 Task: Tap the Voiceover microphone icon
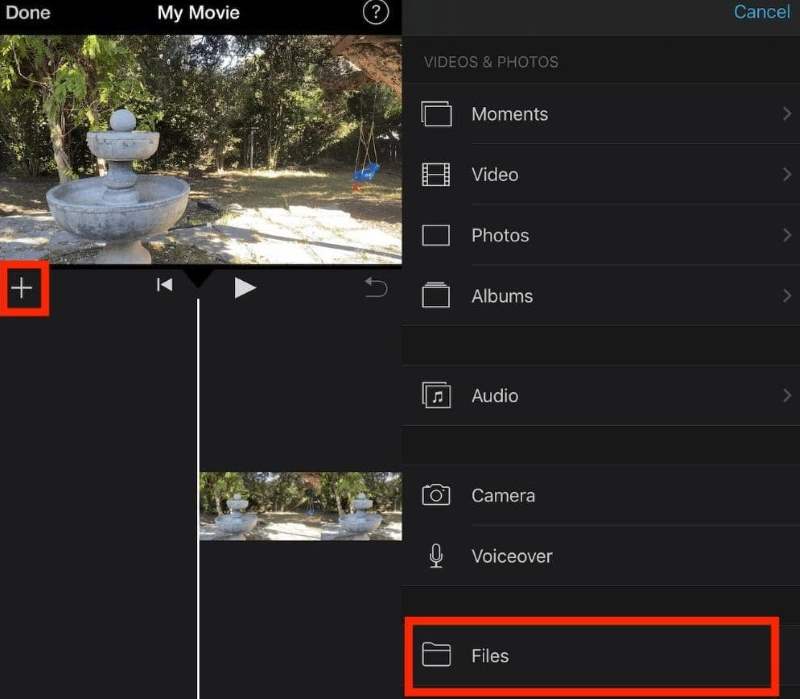pyautogui.click(x=438, y=556)
